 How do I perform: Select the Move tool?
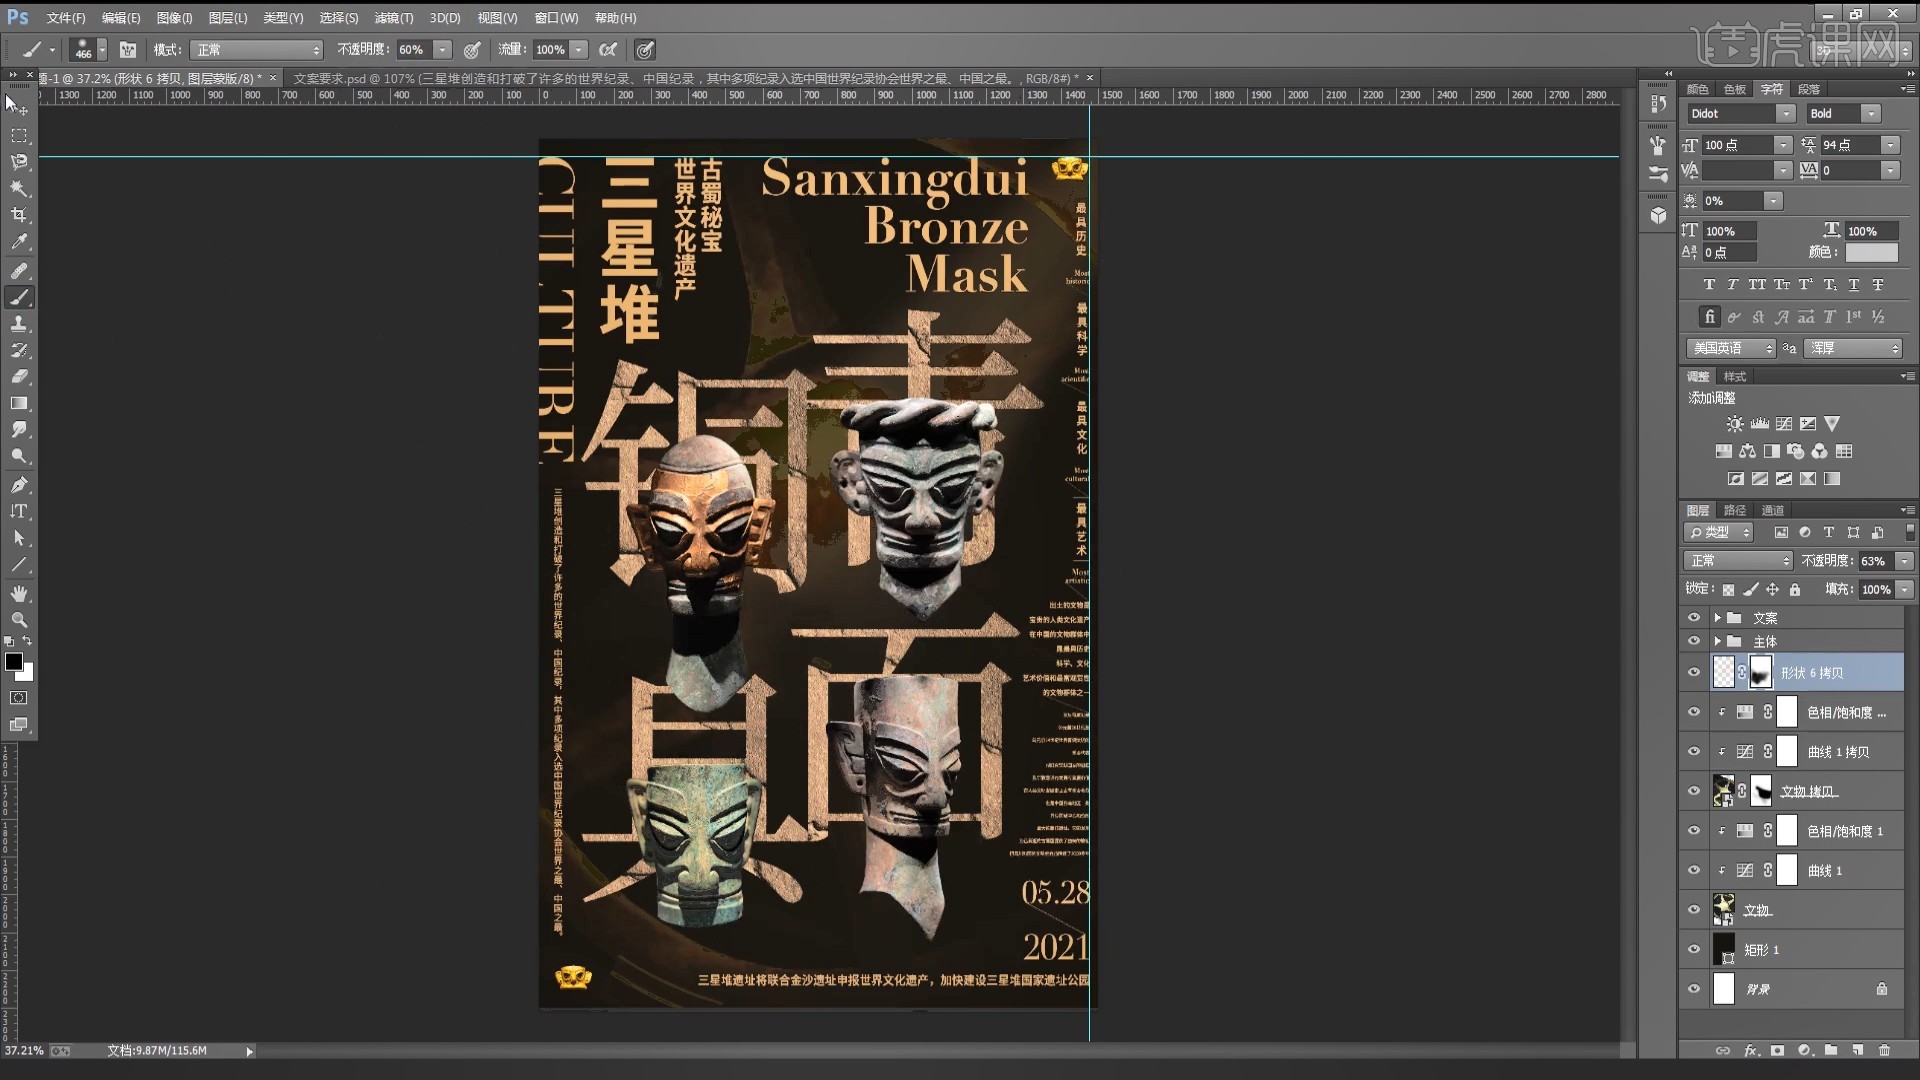coord(18,104)
